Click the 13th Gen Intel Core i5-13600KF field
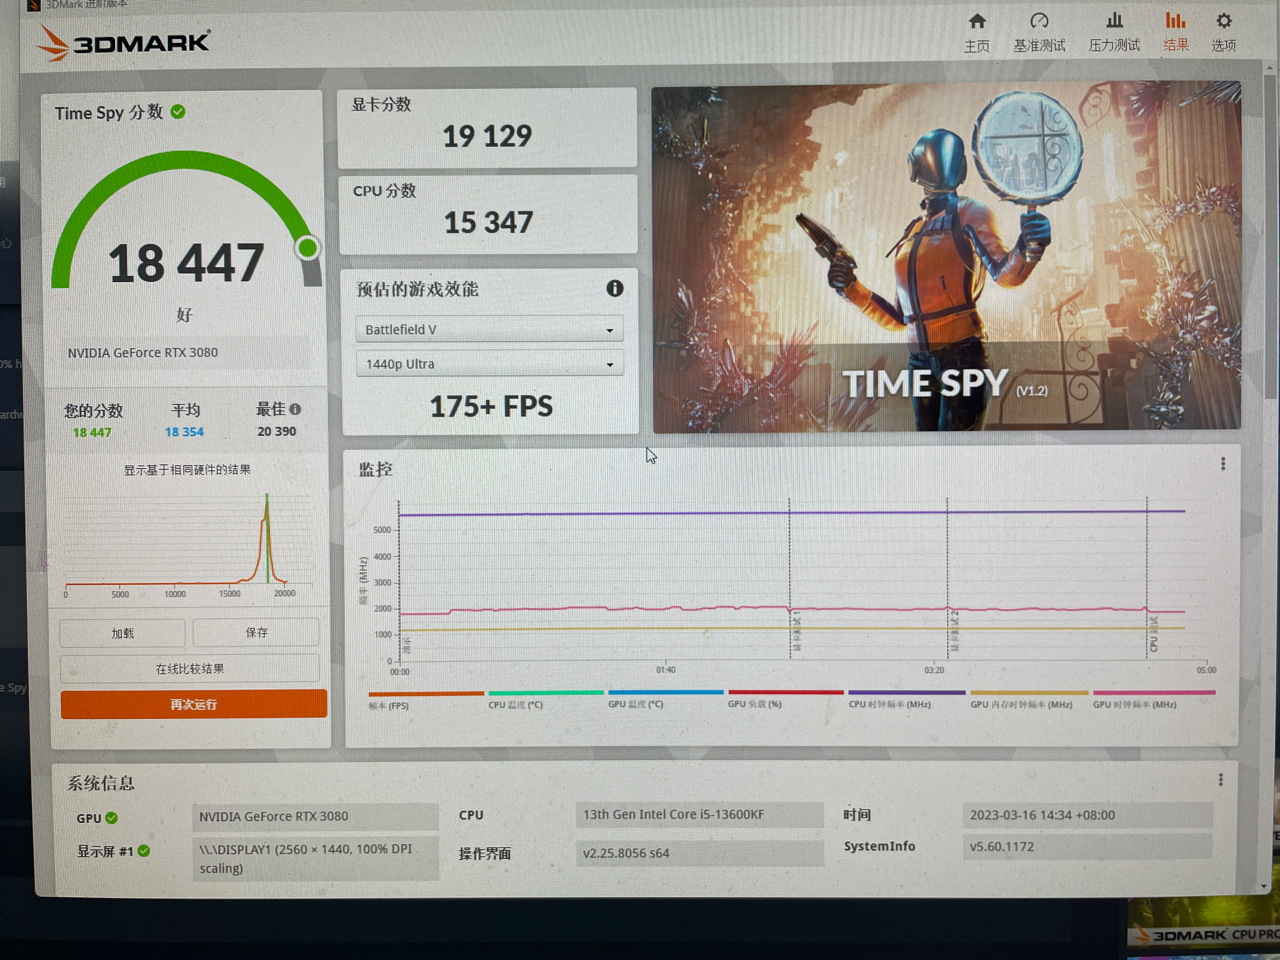This screenshot has width=1280, height=960. 699,815
